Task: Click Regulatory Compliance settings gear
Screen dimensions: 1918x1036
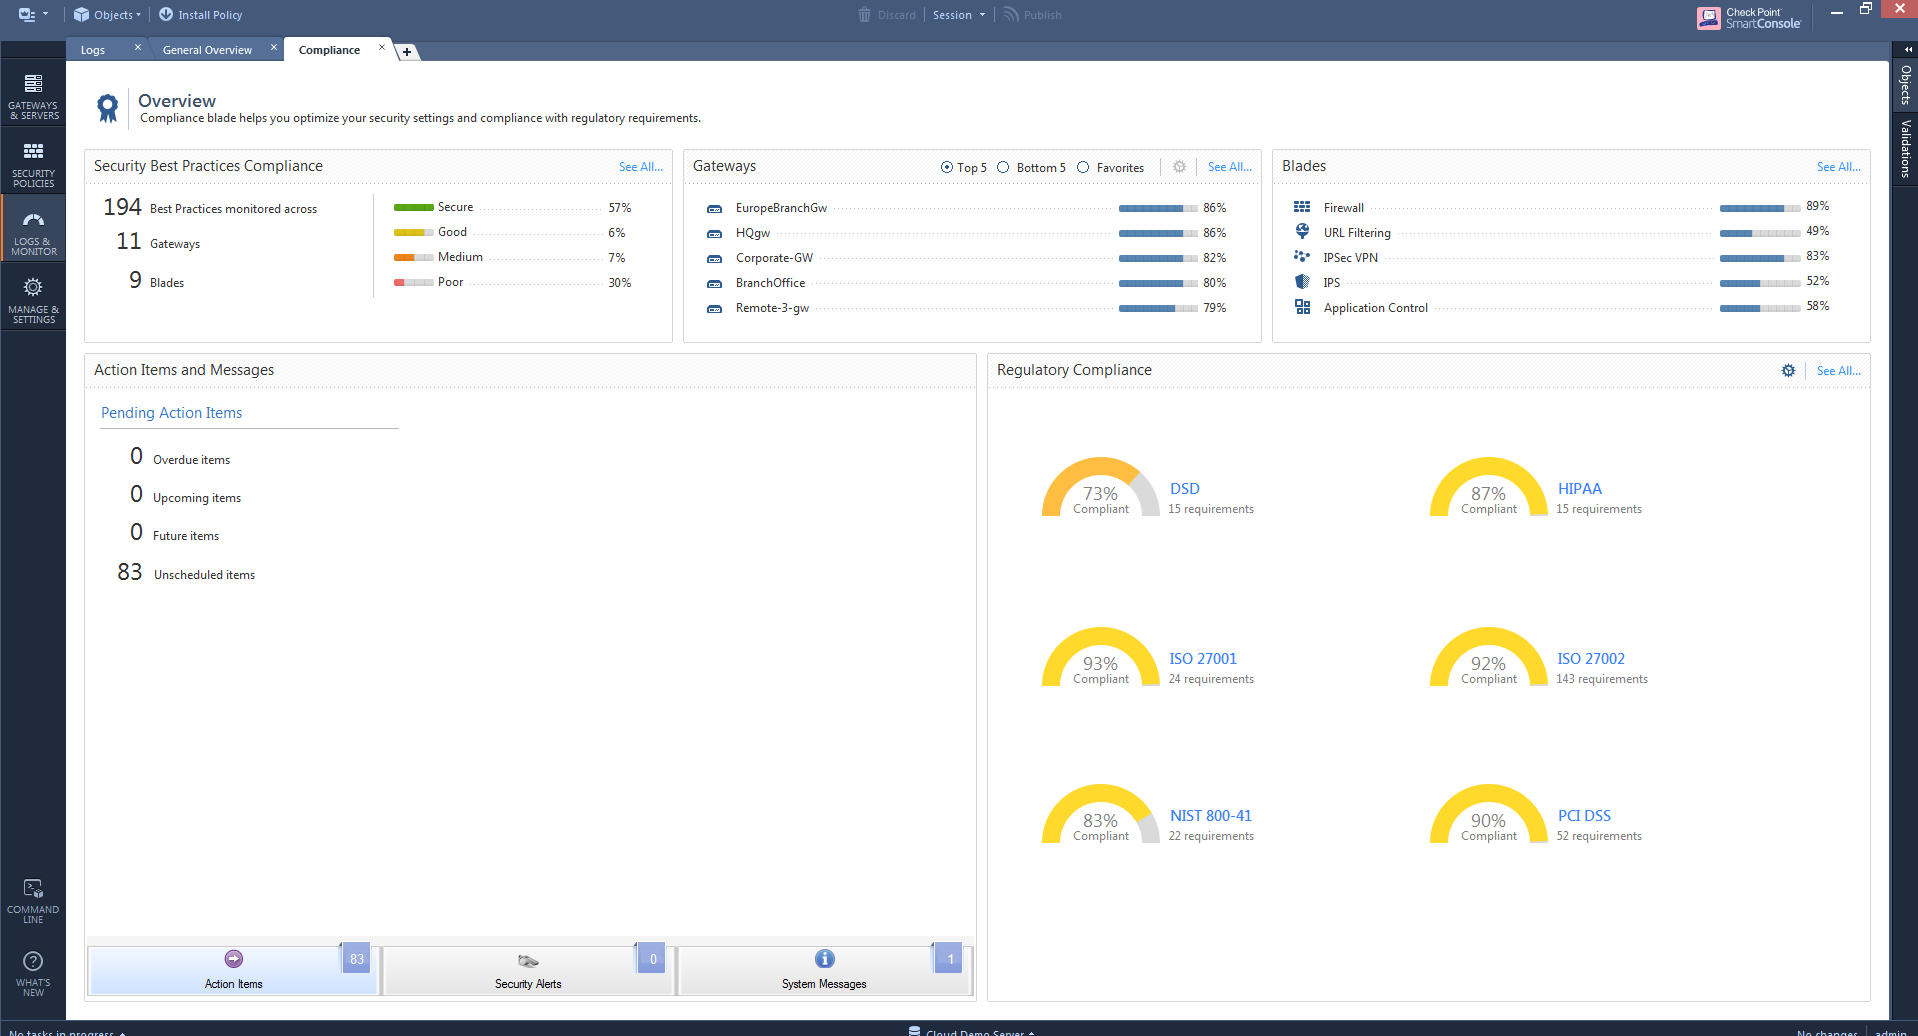Action: 1788,371
